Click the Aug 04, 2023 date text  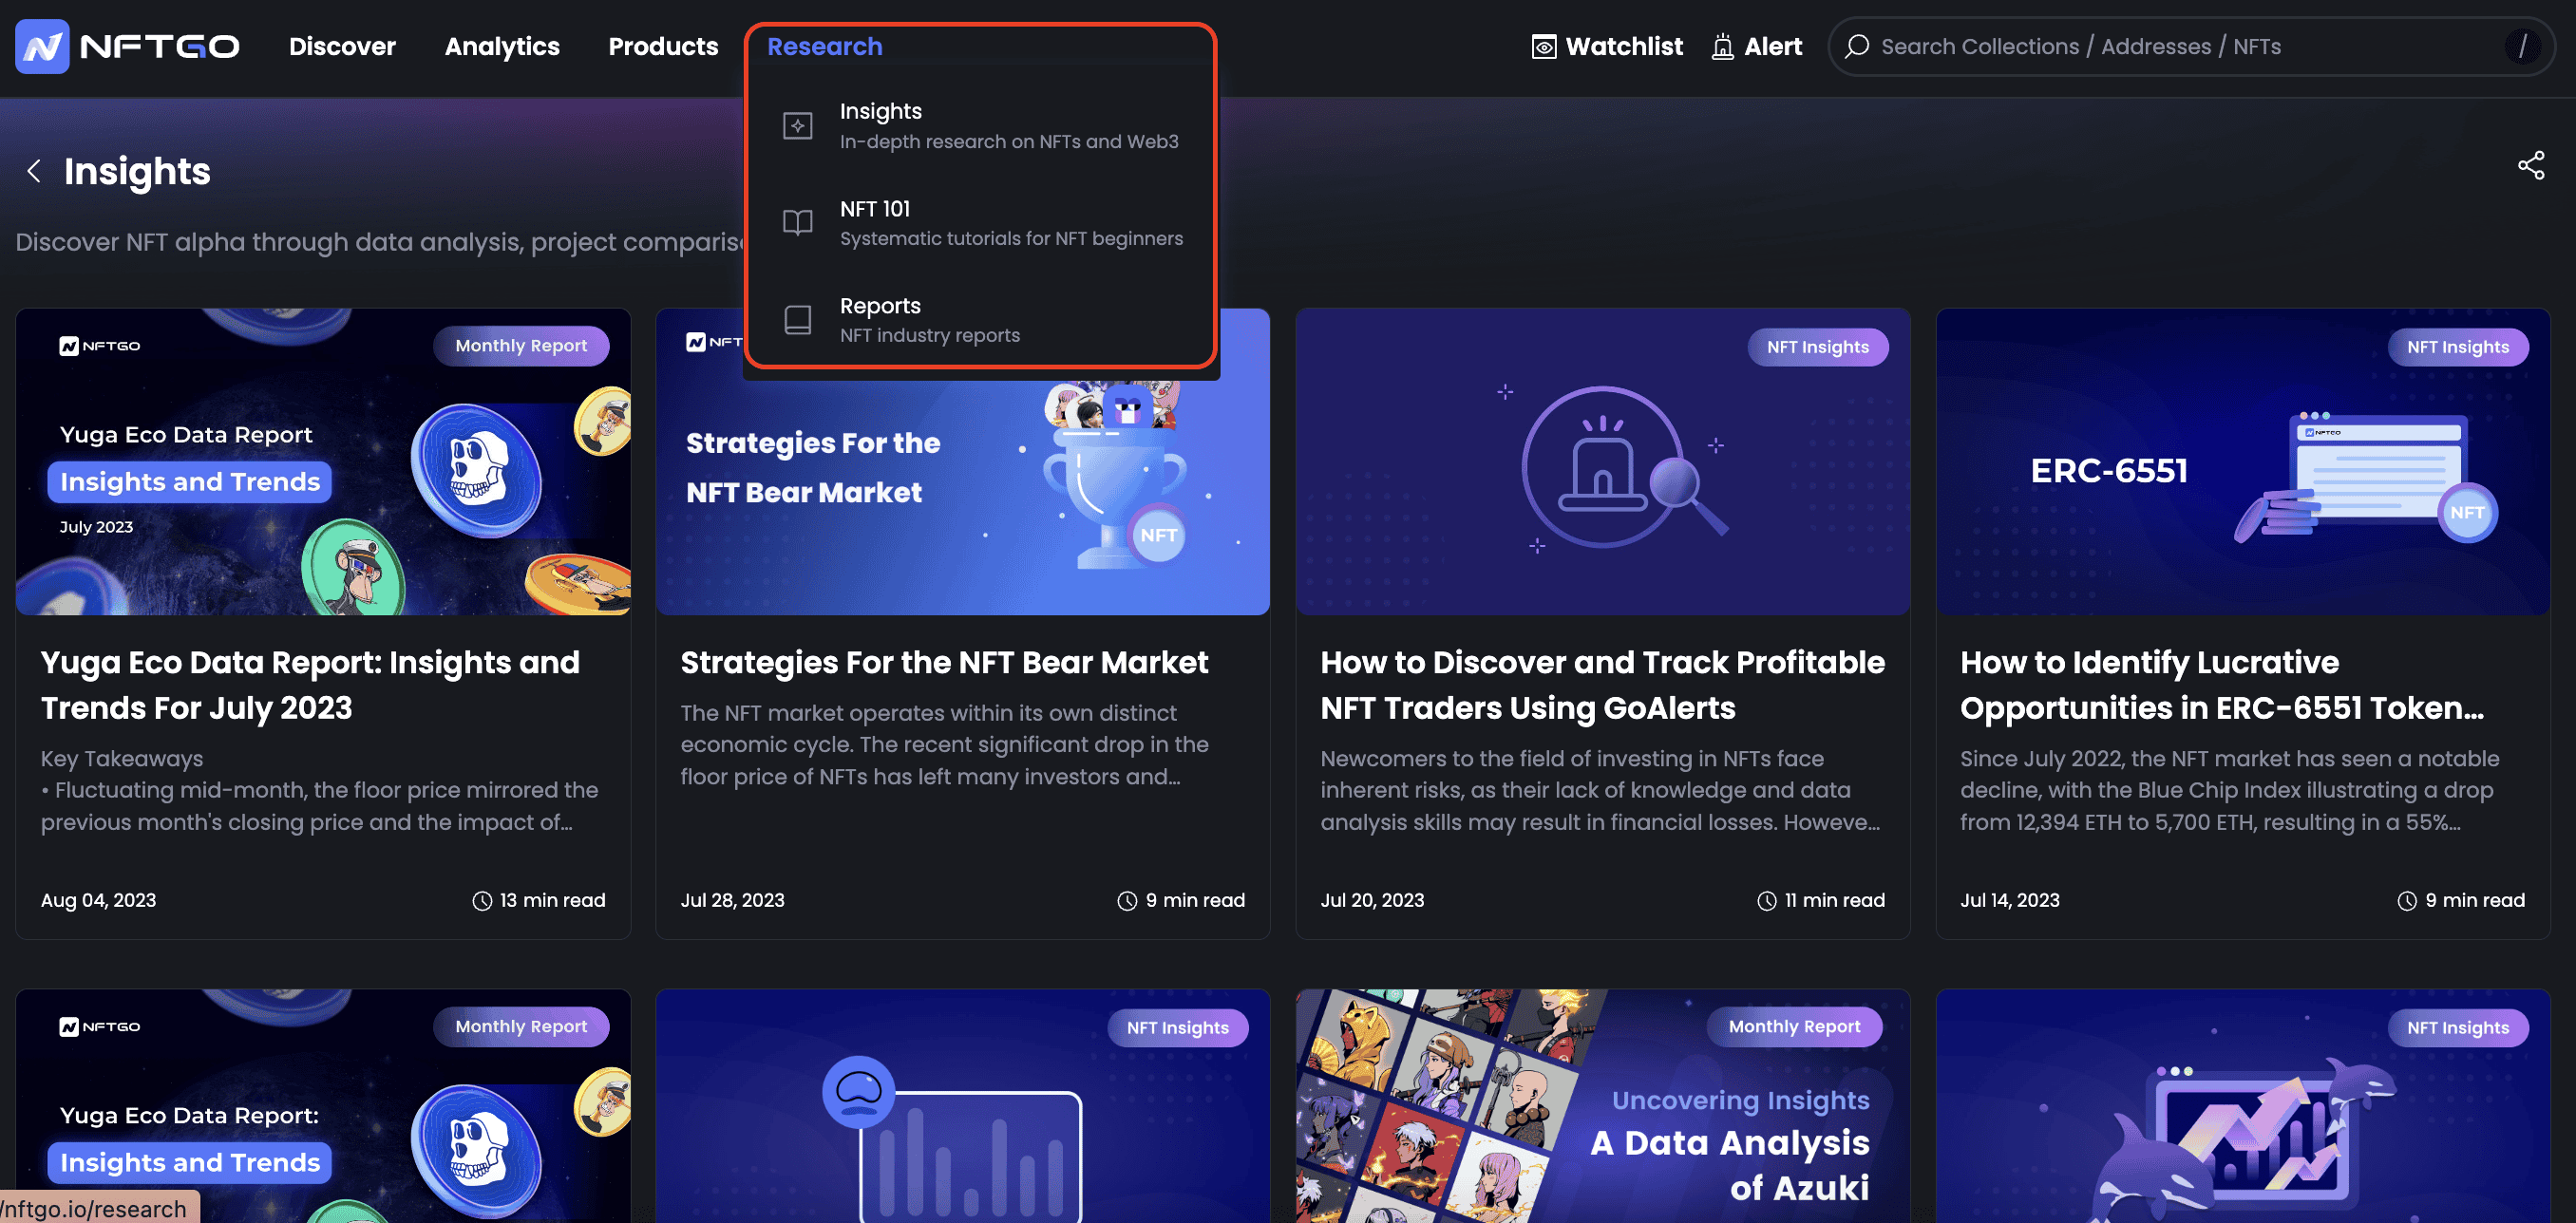coord(98,900)
